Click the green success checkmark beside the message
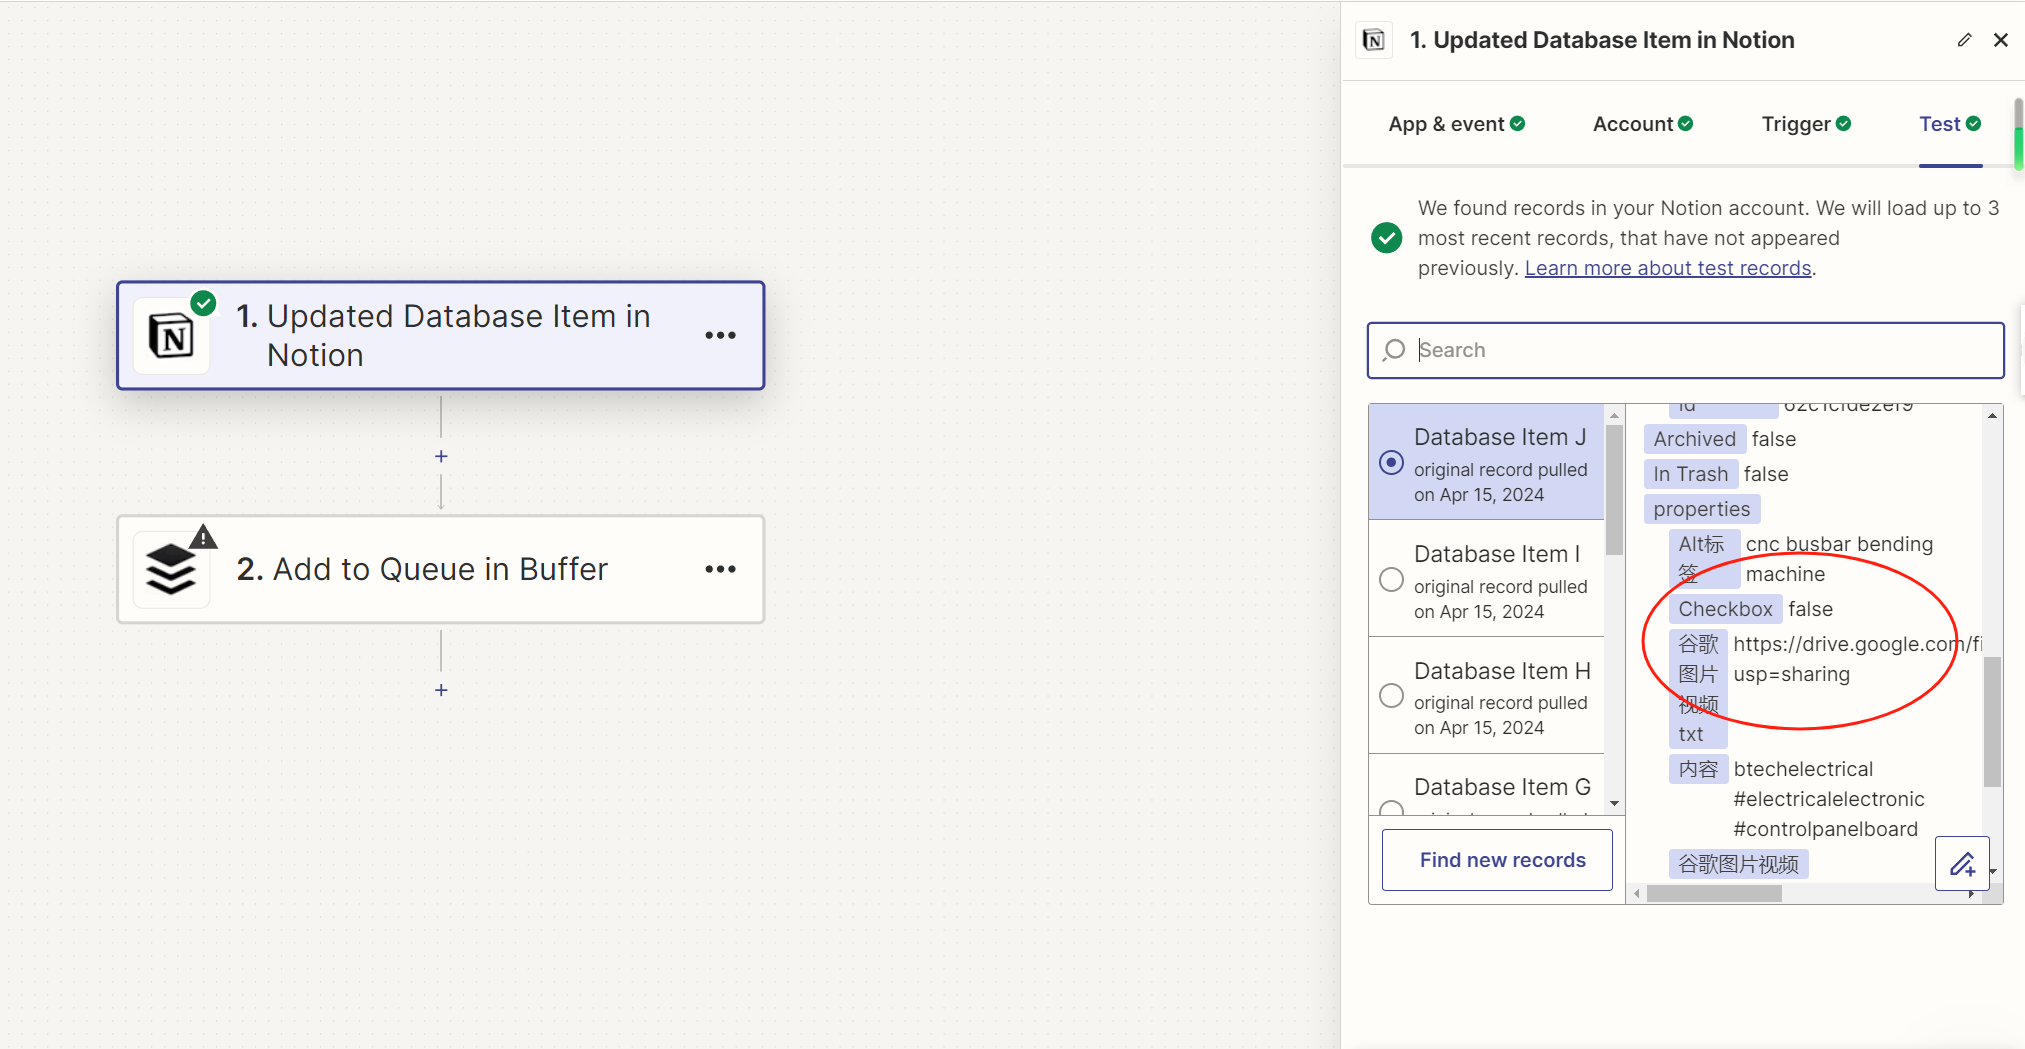Image resolution: width=2025 pixels, height=1049 pixels. coord(1386,238)
